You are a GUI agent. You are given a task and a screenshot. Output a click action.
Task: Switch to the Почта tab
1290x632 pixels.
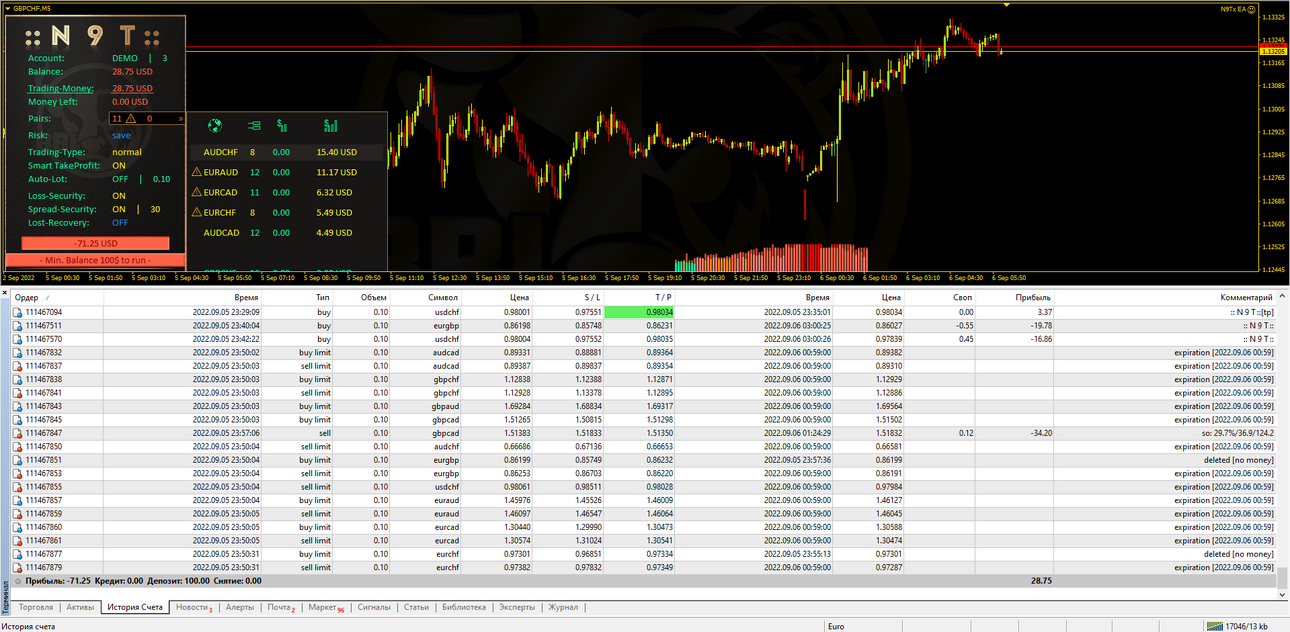[281, 607]
